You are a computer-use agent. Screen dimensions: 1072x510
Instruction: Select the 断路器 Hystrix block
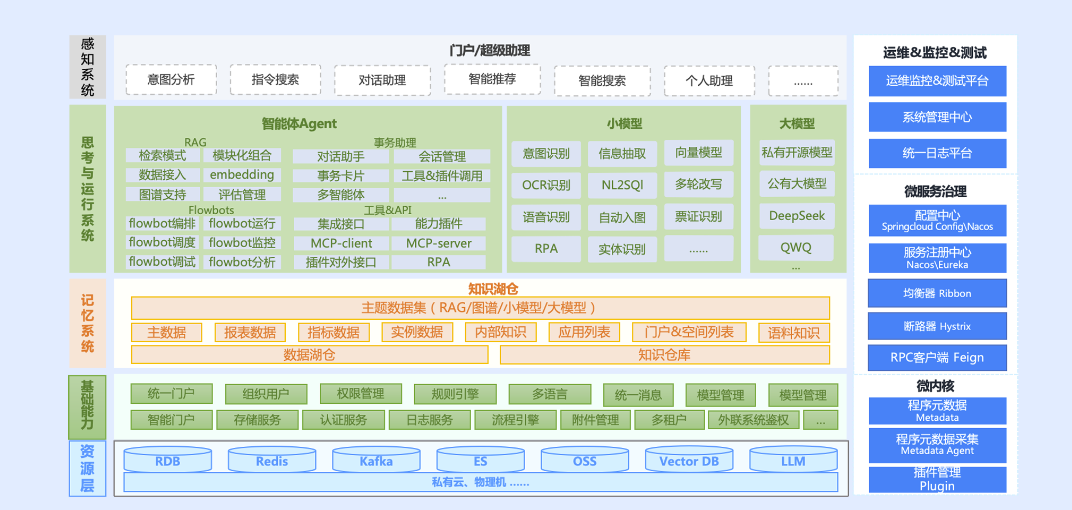click(x=937, y=326)
